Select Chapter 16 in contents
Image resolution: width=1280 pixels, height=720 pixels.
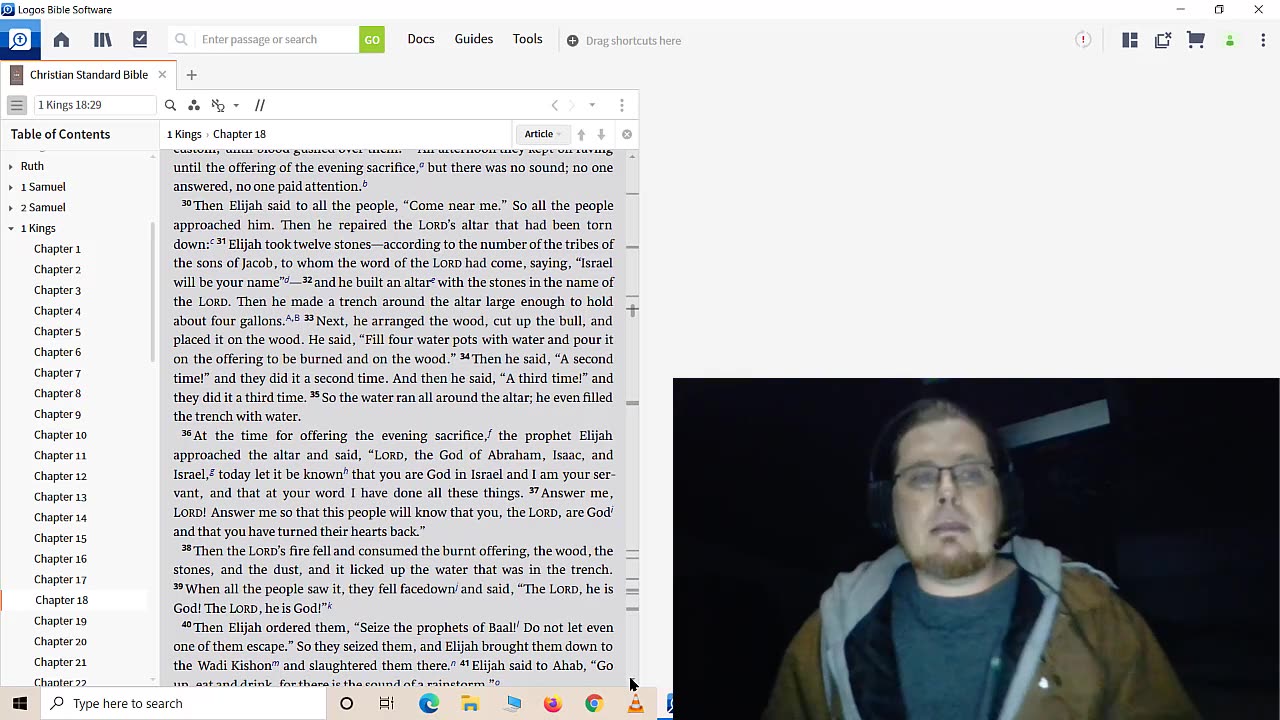pyautogui.click(x=60, y=559)
